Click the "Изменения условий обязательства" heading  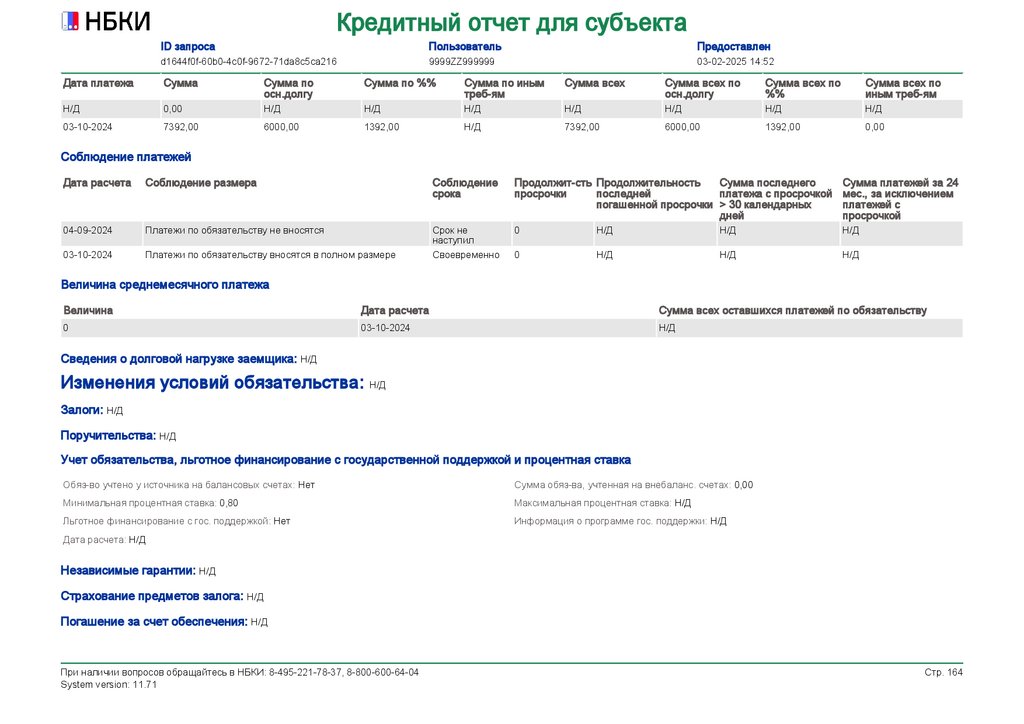pos(212,383)
